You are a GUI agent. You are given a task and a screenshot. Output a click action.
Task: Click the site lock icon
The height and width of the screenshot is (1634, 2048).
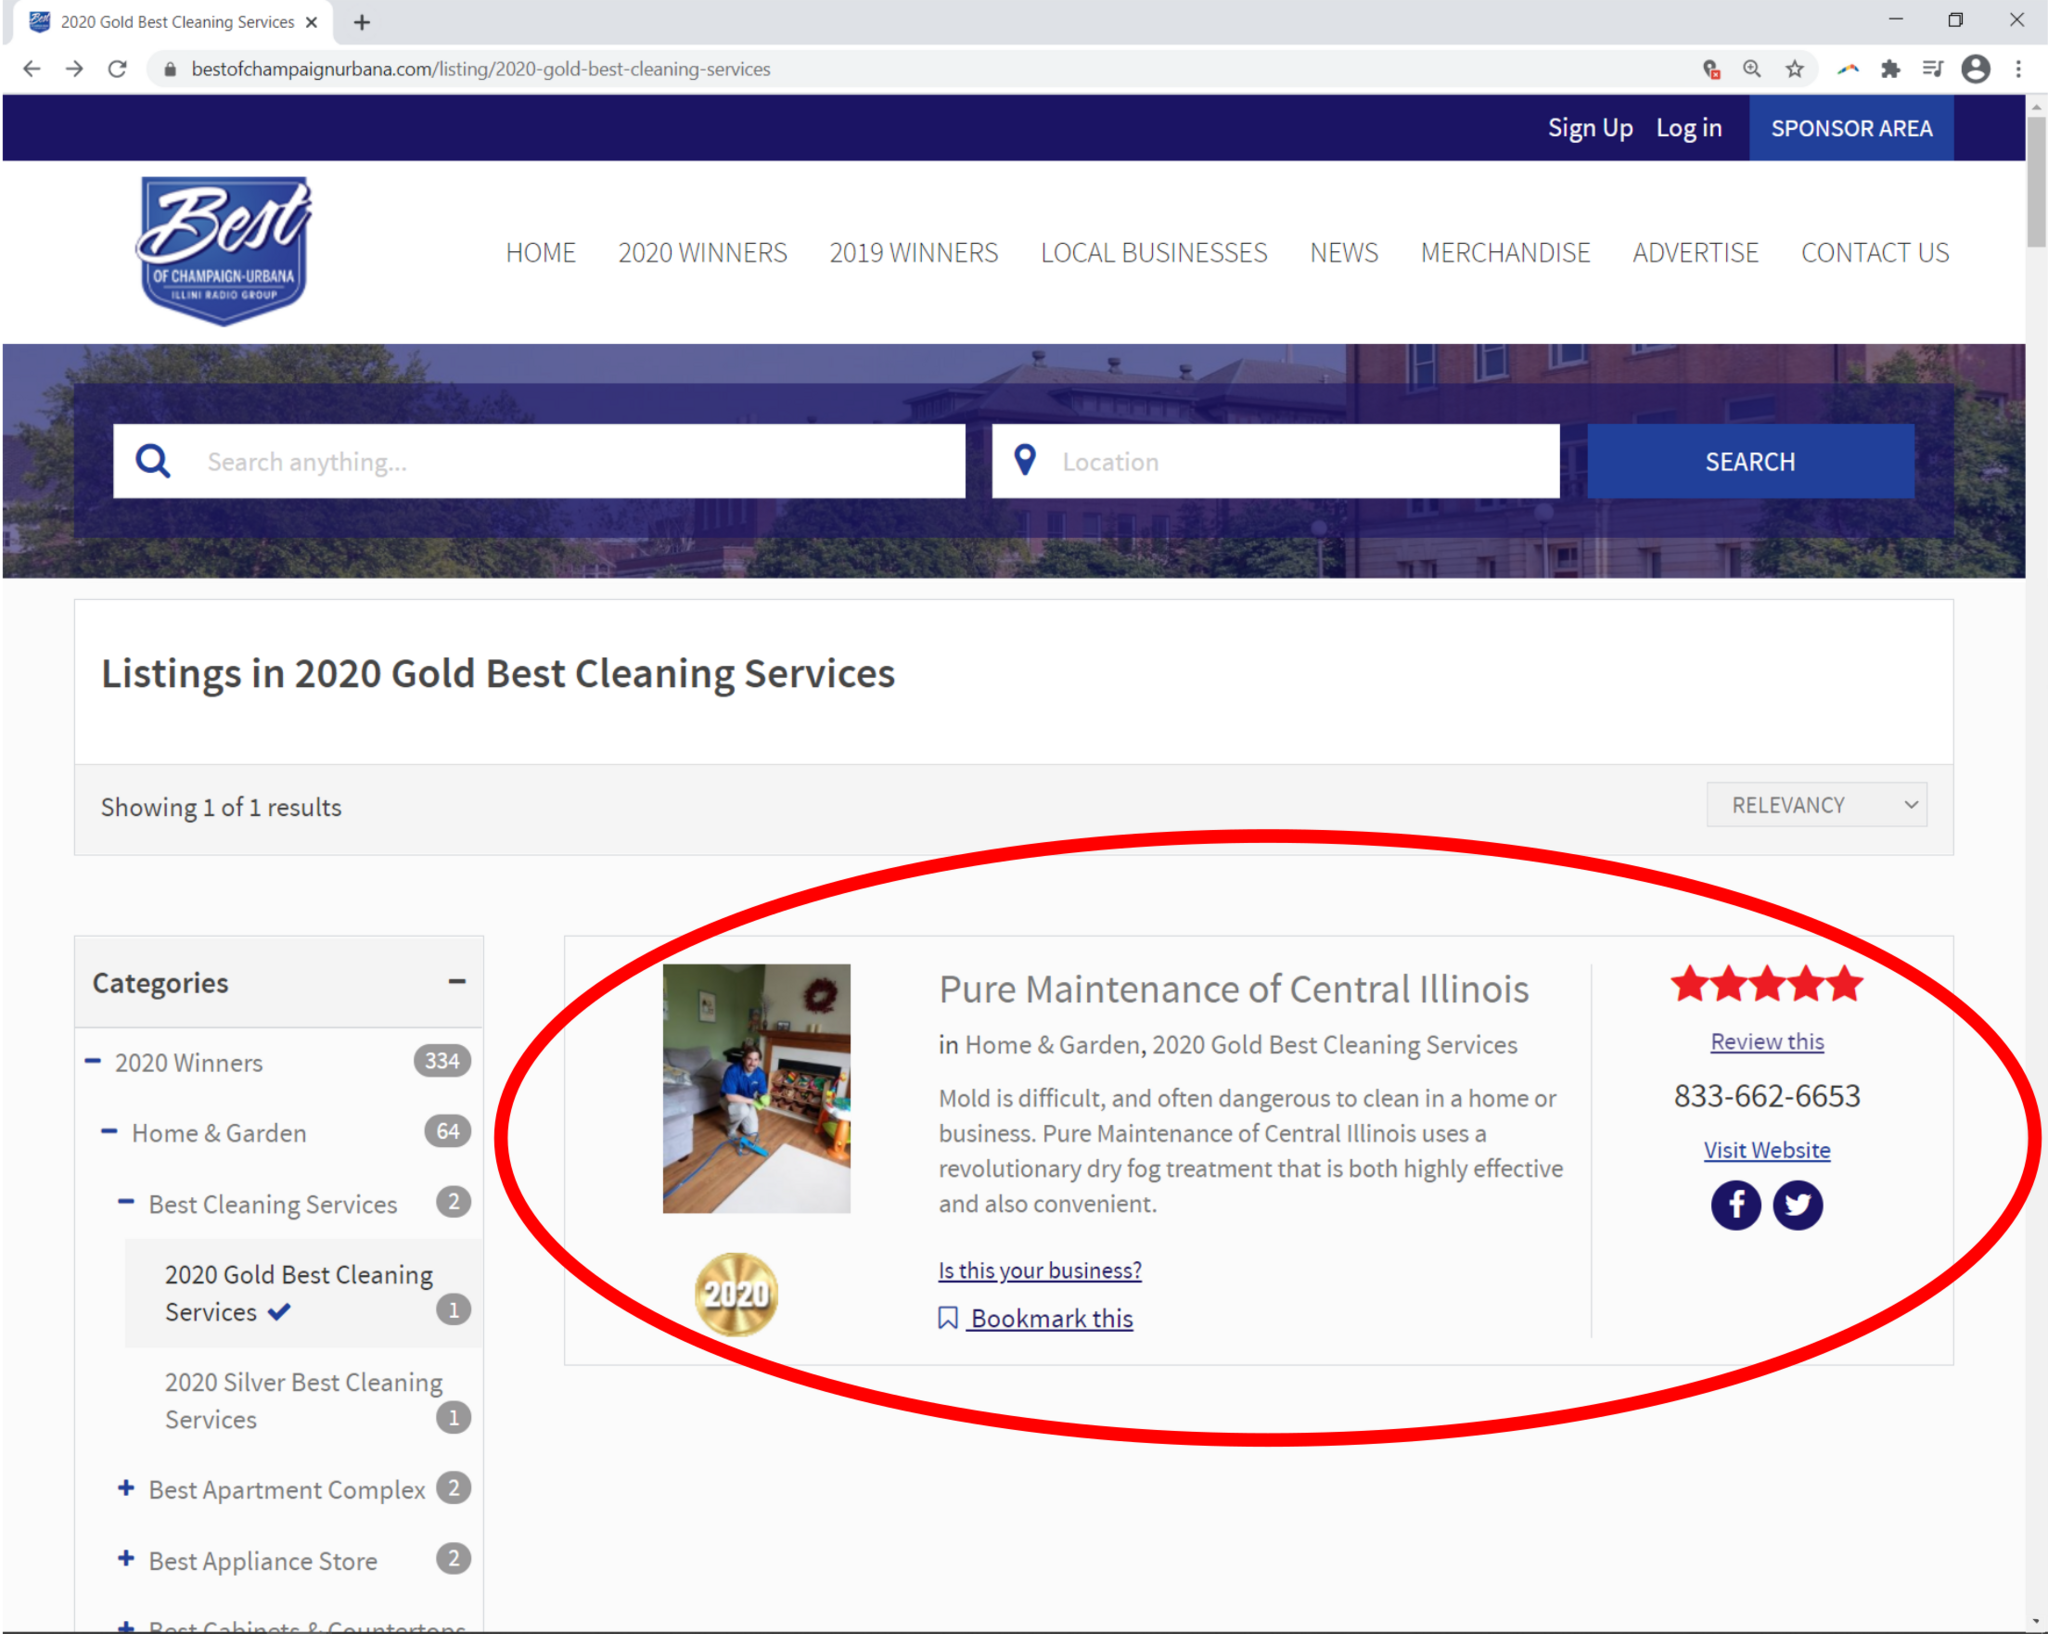point(170,69)
